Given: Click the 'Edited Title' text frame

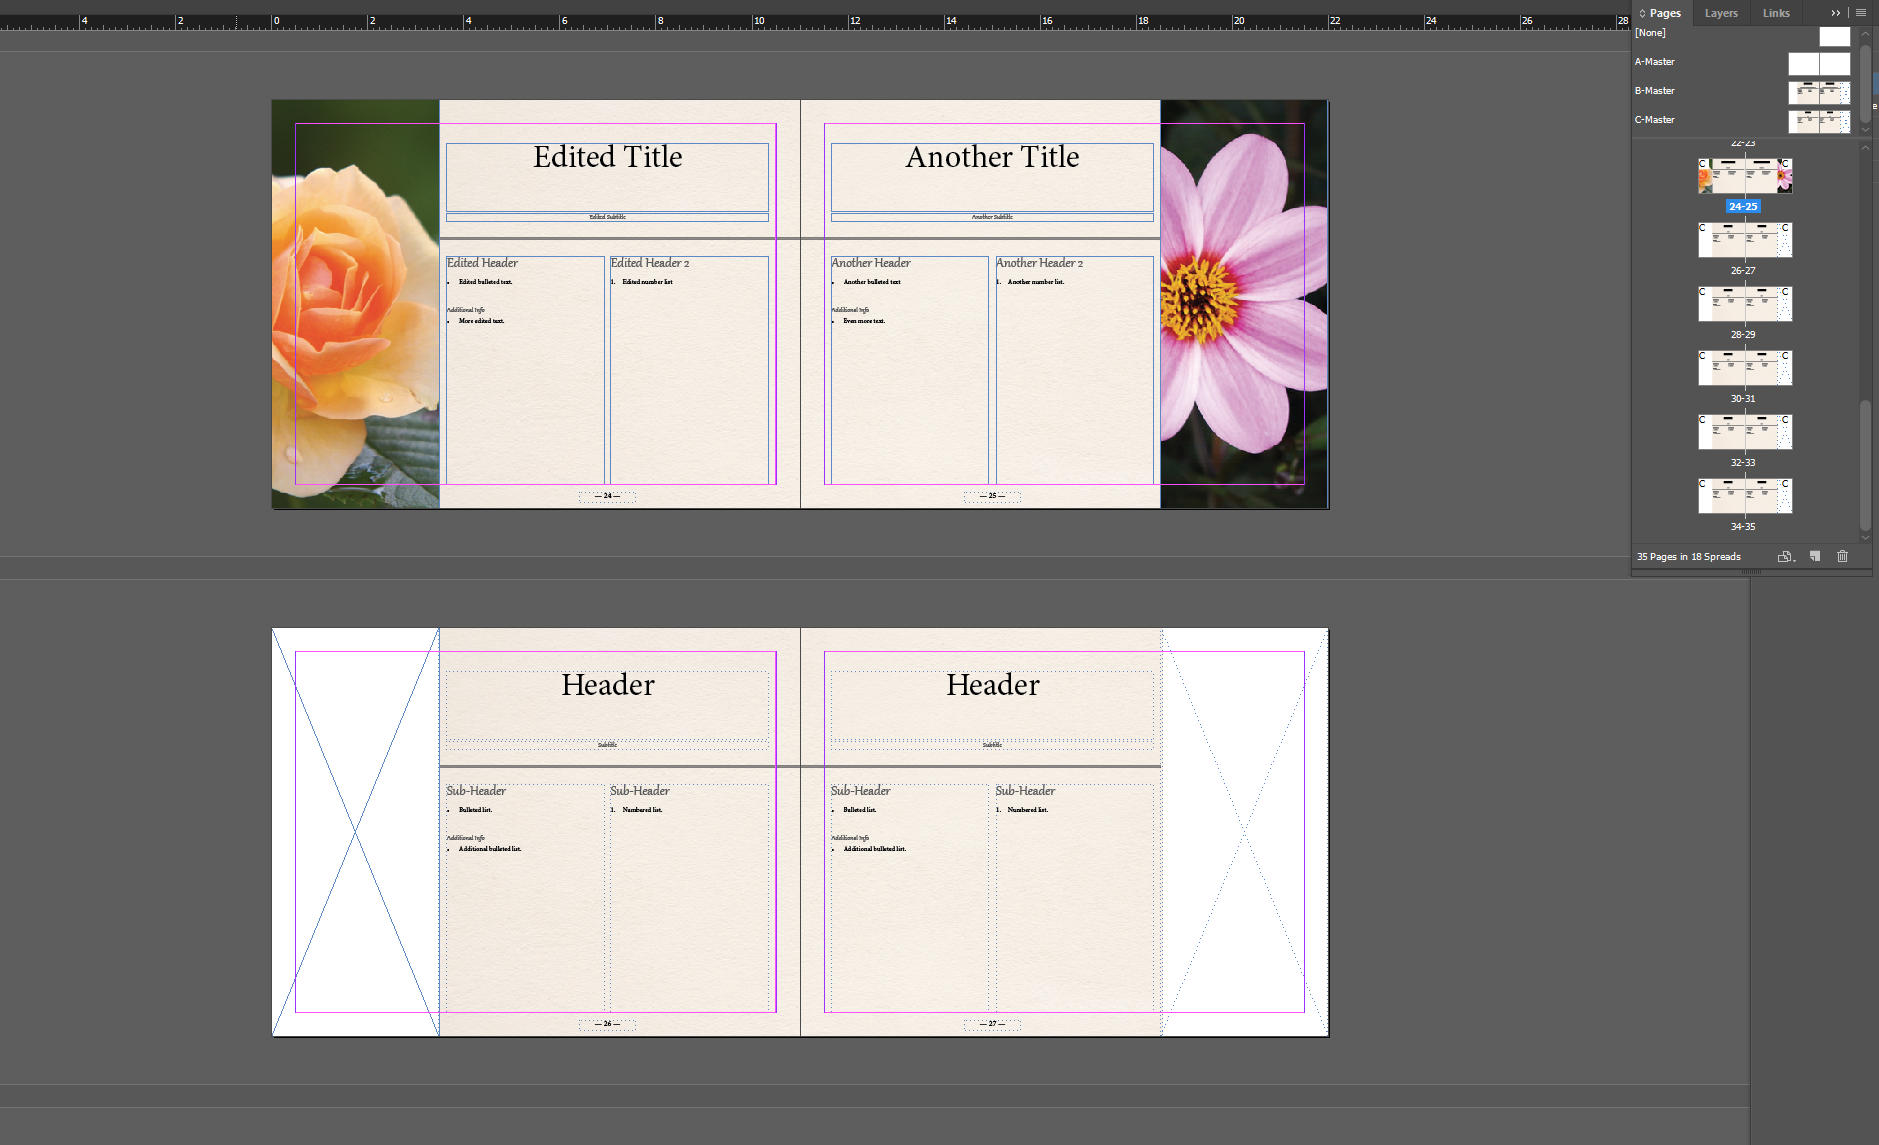Looking at the screenshot, I should [x=607, y=177].
